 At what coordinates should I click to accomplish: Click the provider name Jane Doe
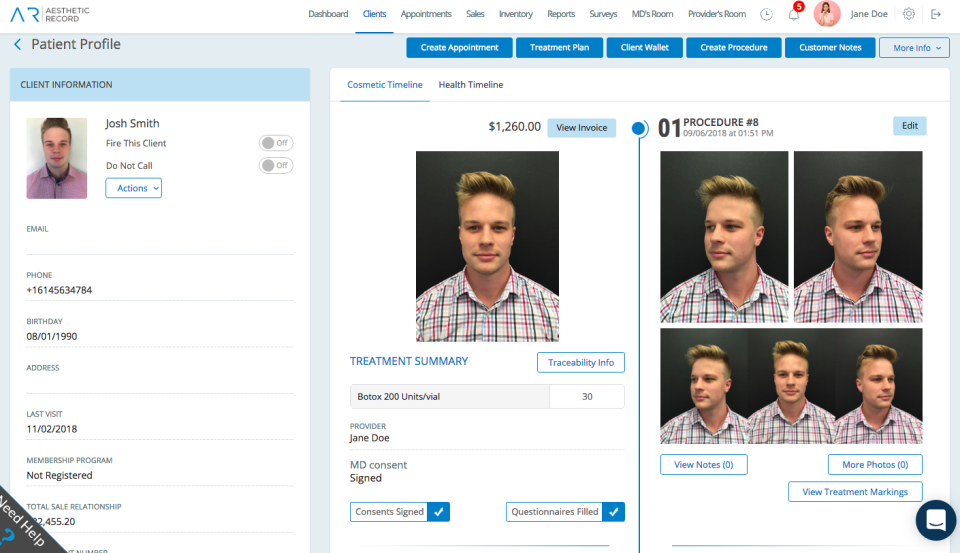click(369, 438)
